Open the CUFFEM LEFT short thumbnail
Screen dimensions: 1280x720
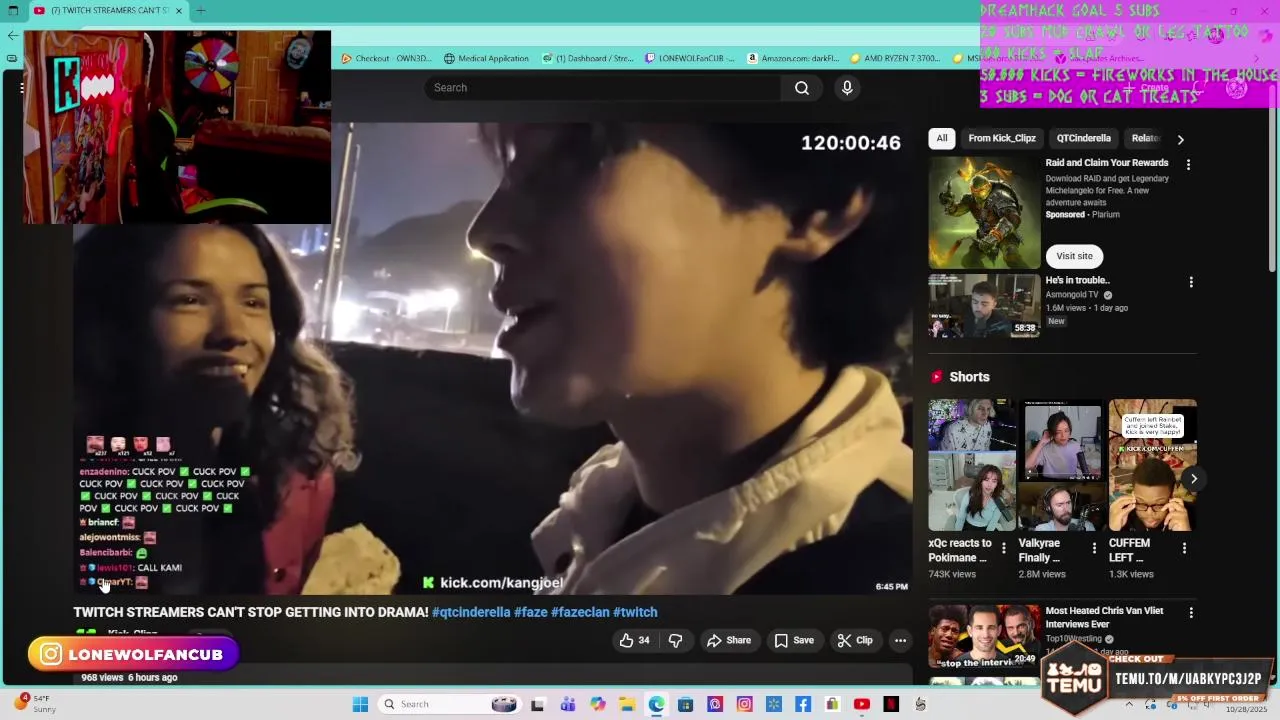coord(1152,465)
